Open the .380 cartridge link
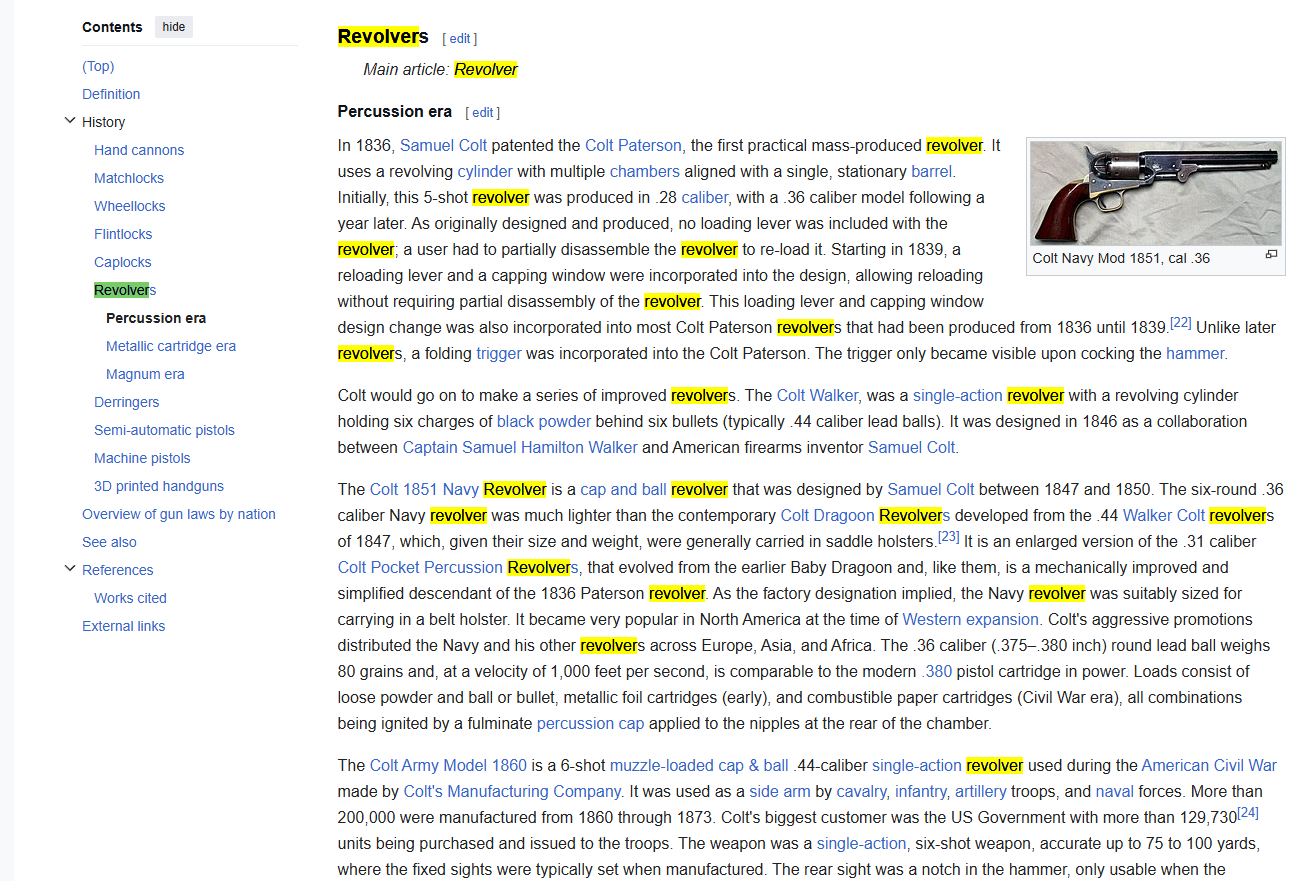 coord(938,671)
